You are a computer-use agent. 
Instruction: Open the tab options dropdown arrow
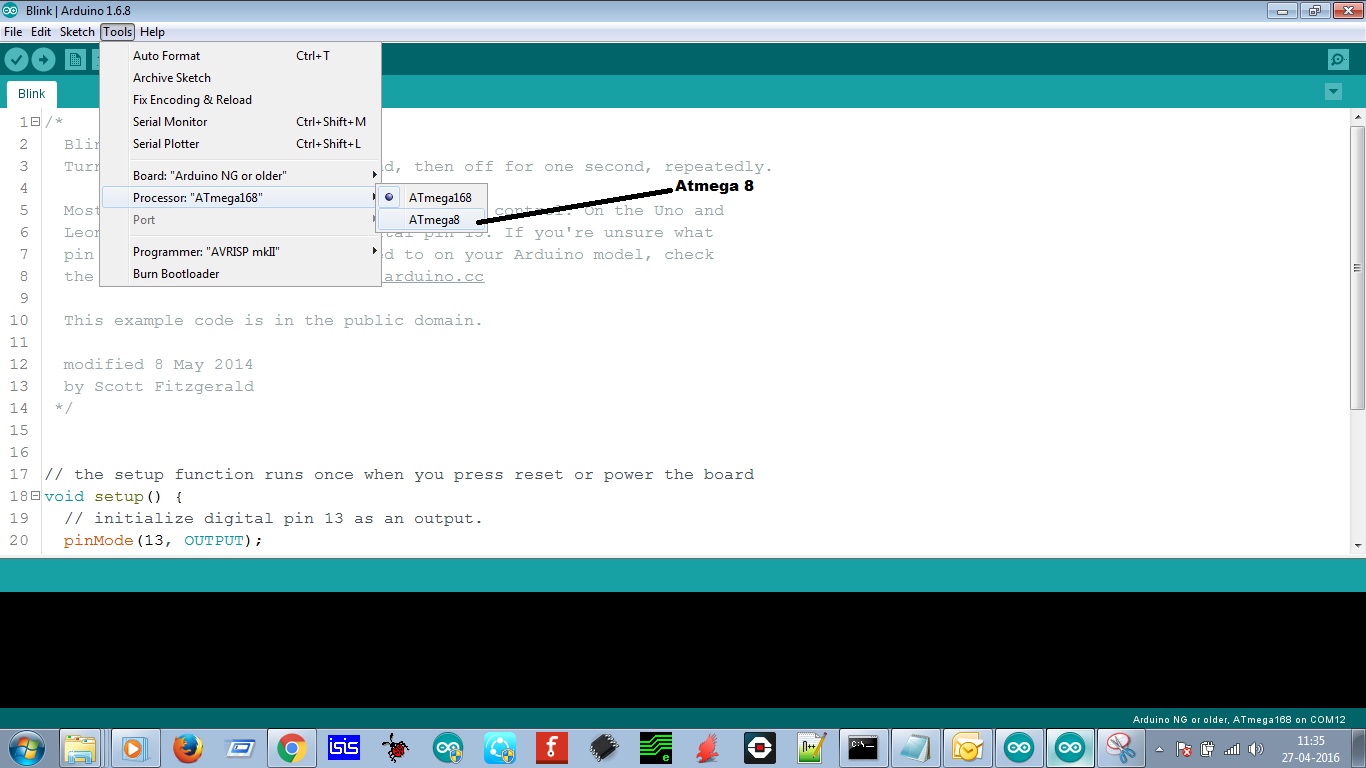coord(1333,92)
